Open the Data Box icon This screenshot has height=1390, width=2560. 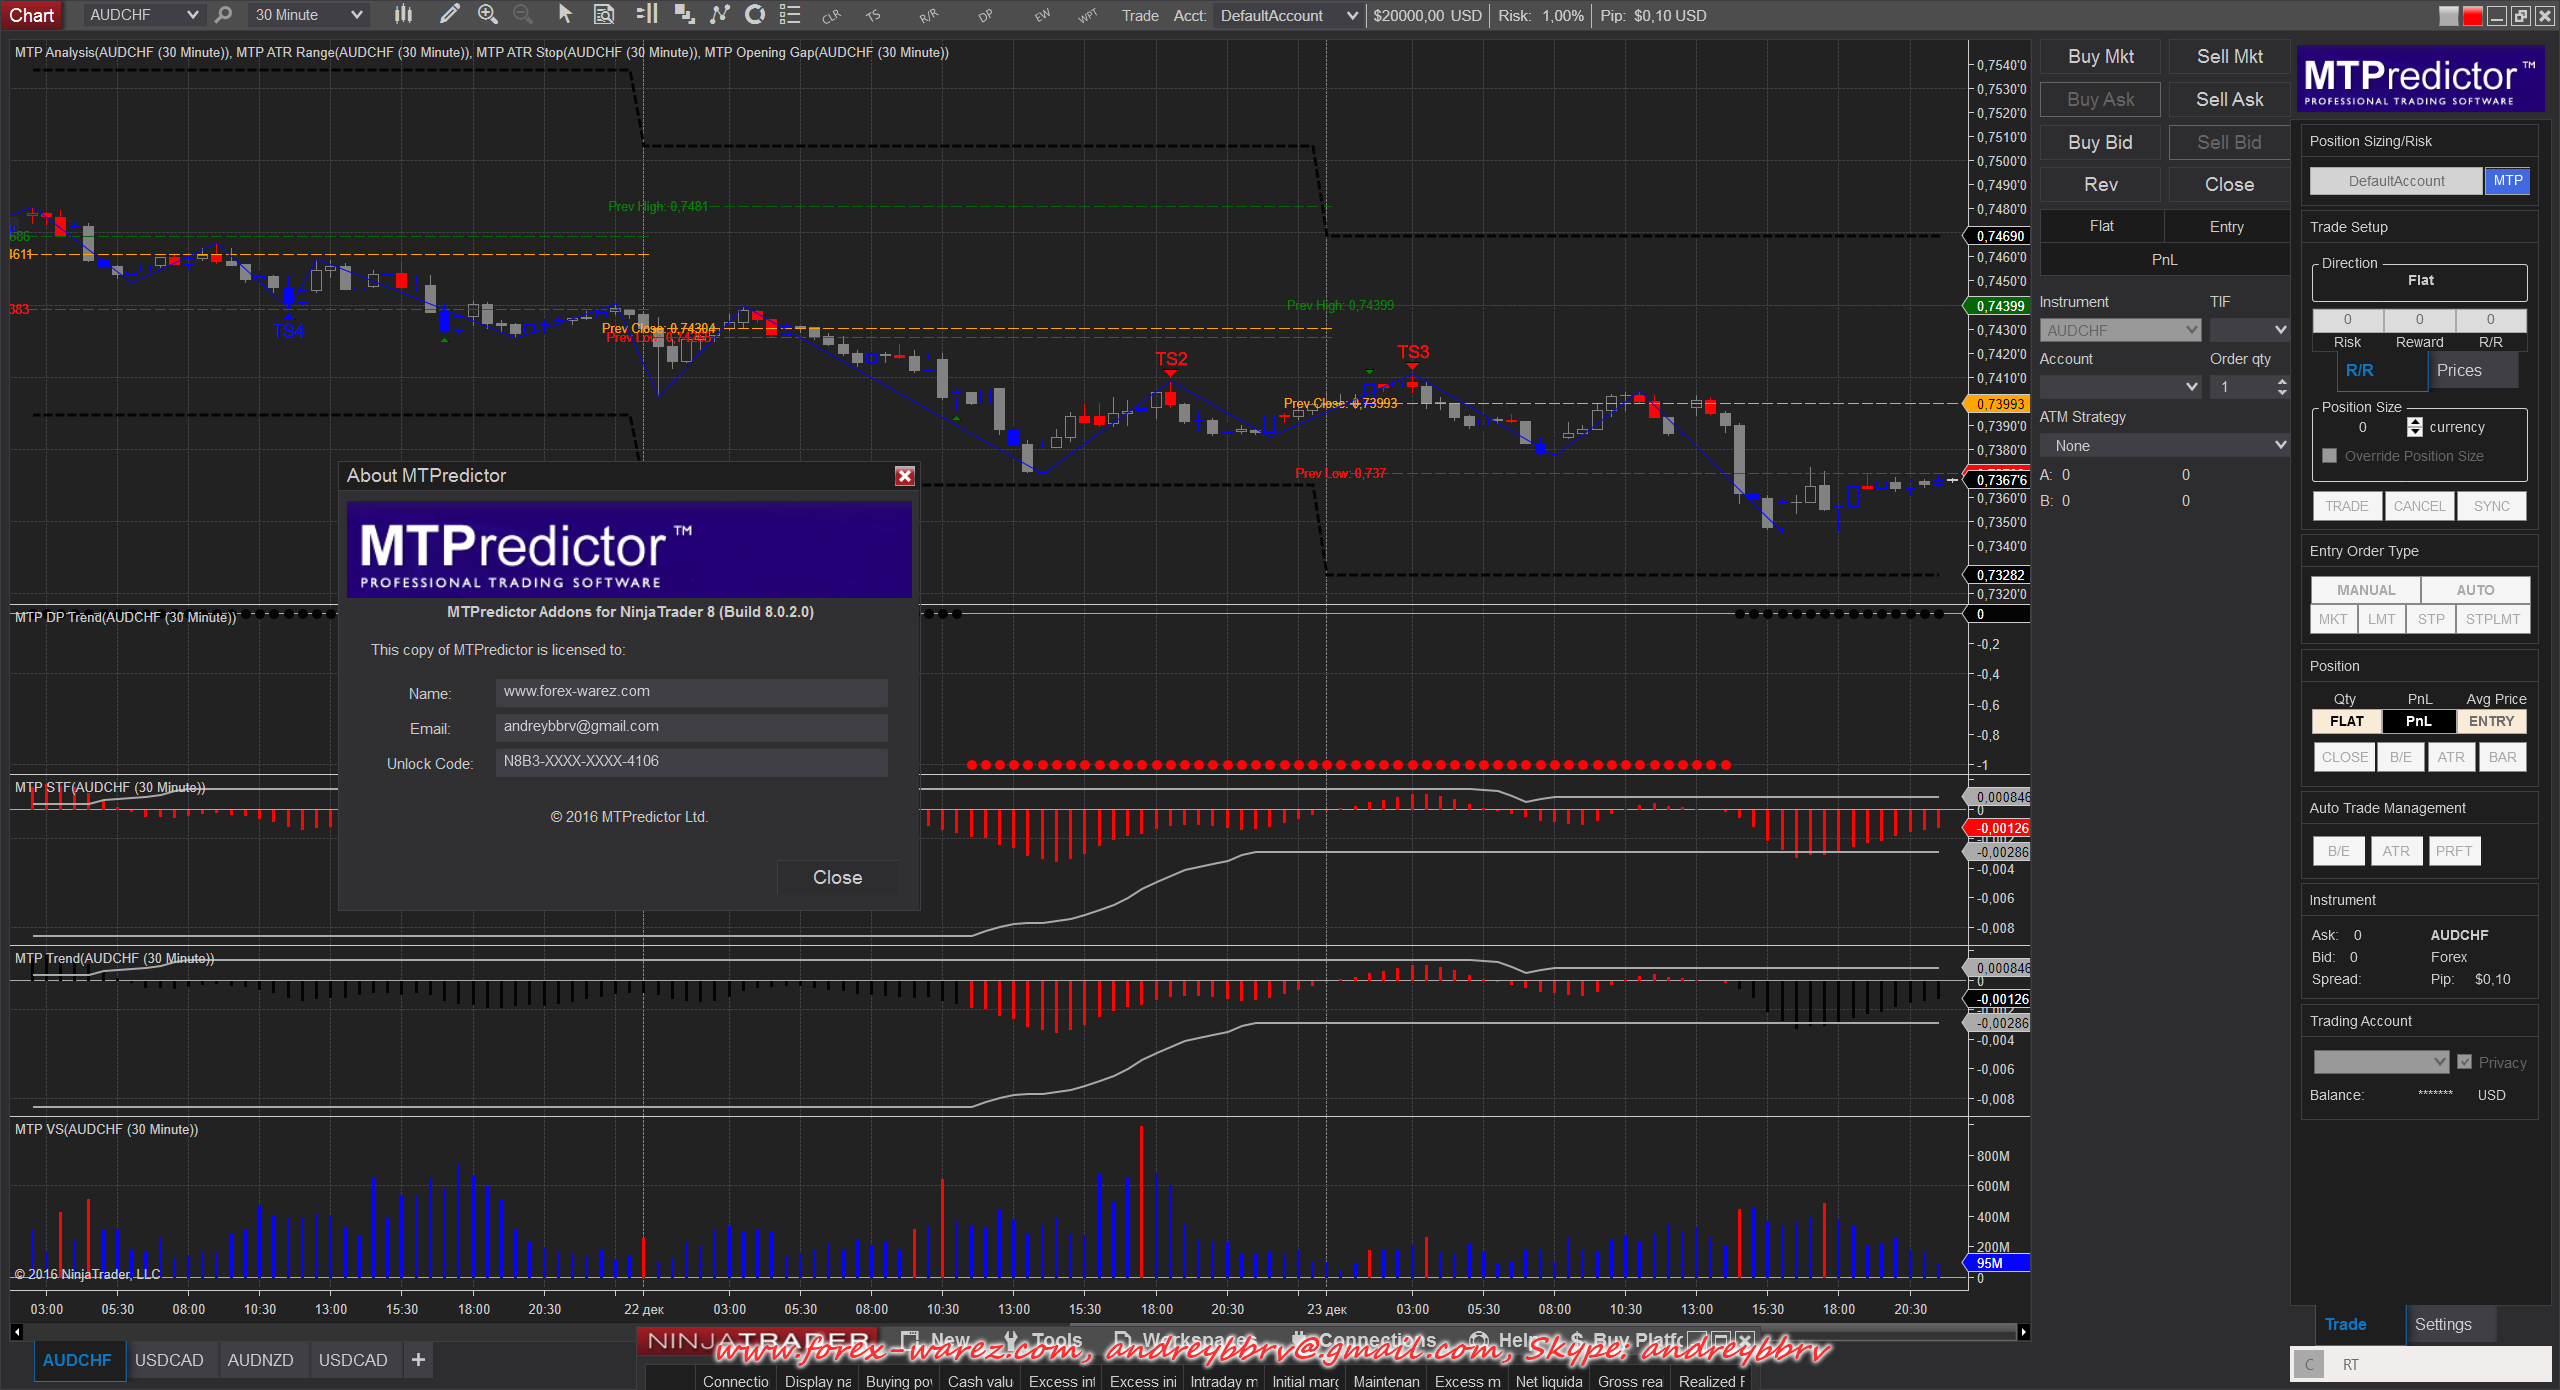(604, 14)
